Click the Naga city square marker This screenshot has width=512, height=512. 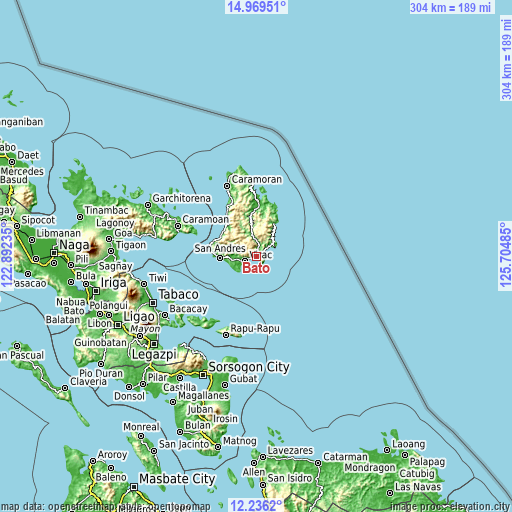click(x=54, y=253)
